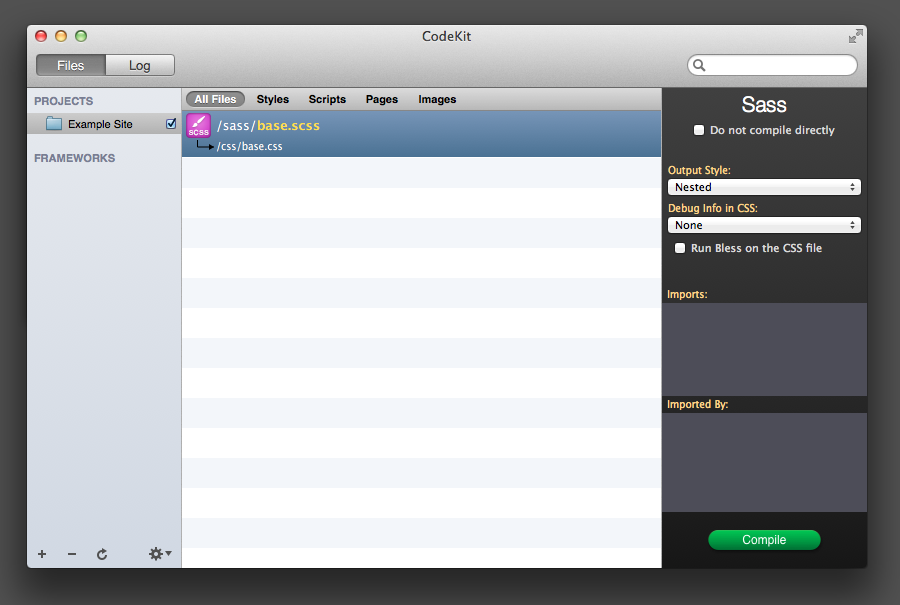The image size is (900, 605).
Task: Close the CodeKit window
Action: [41, 36]
